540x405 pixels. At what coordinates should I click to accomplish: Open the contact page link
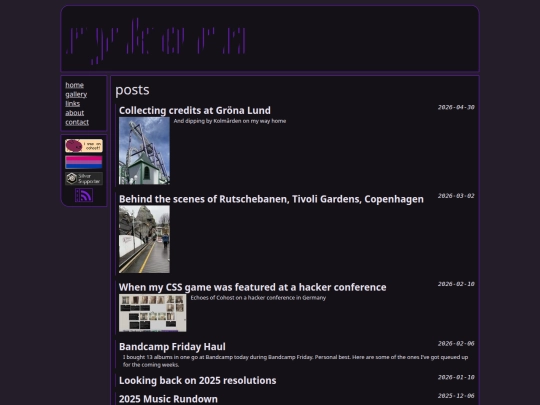pos(77,122)
